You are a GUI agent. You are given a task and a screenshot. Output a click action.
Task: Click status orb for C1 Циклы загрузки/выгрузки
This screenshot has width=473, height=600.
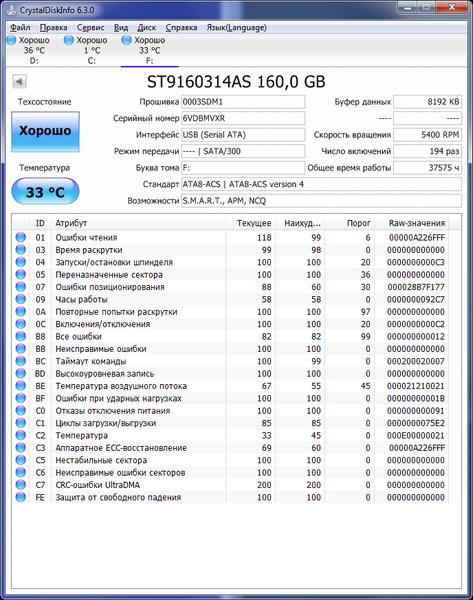point(21,423)
